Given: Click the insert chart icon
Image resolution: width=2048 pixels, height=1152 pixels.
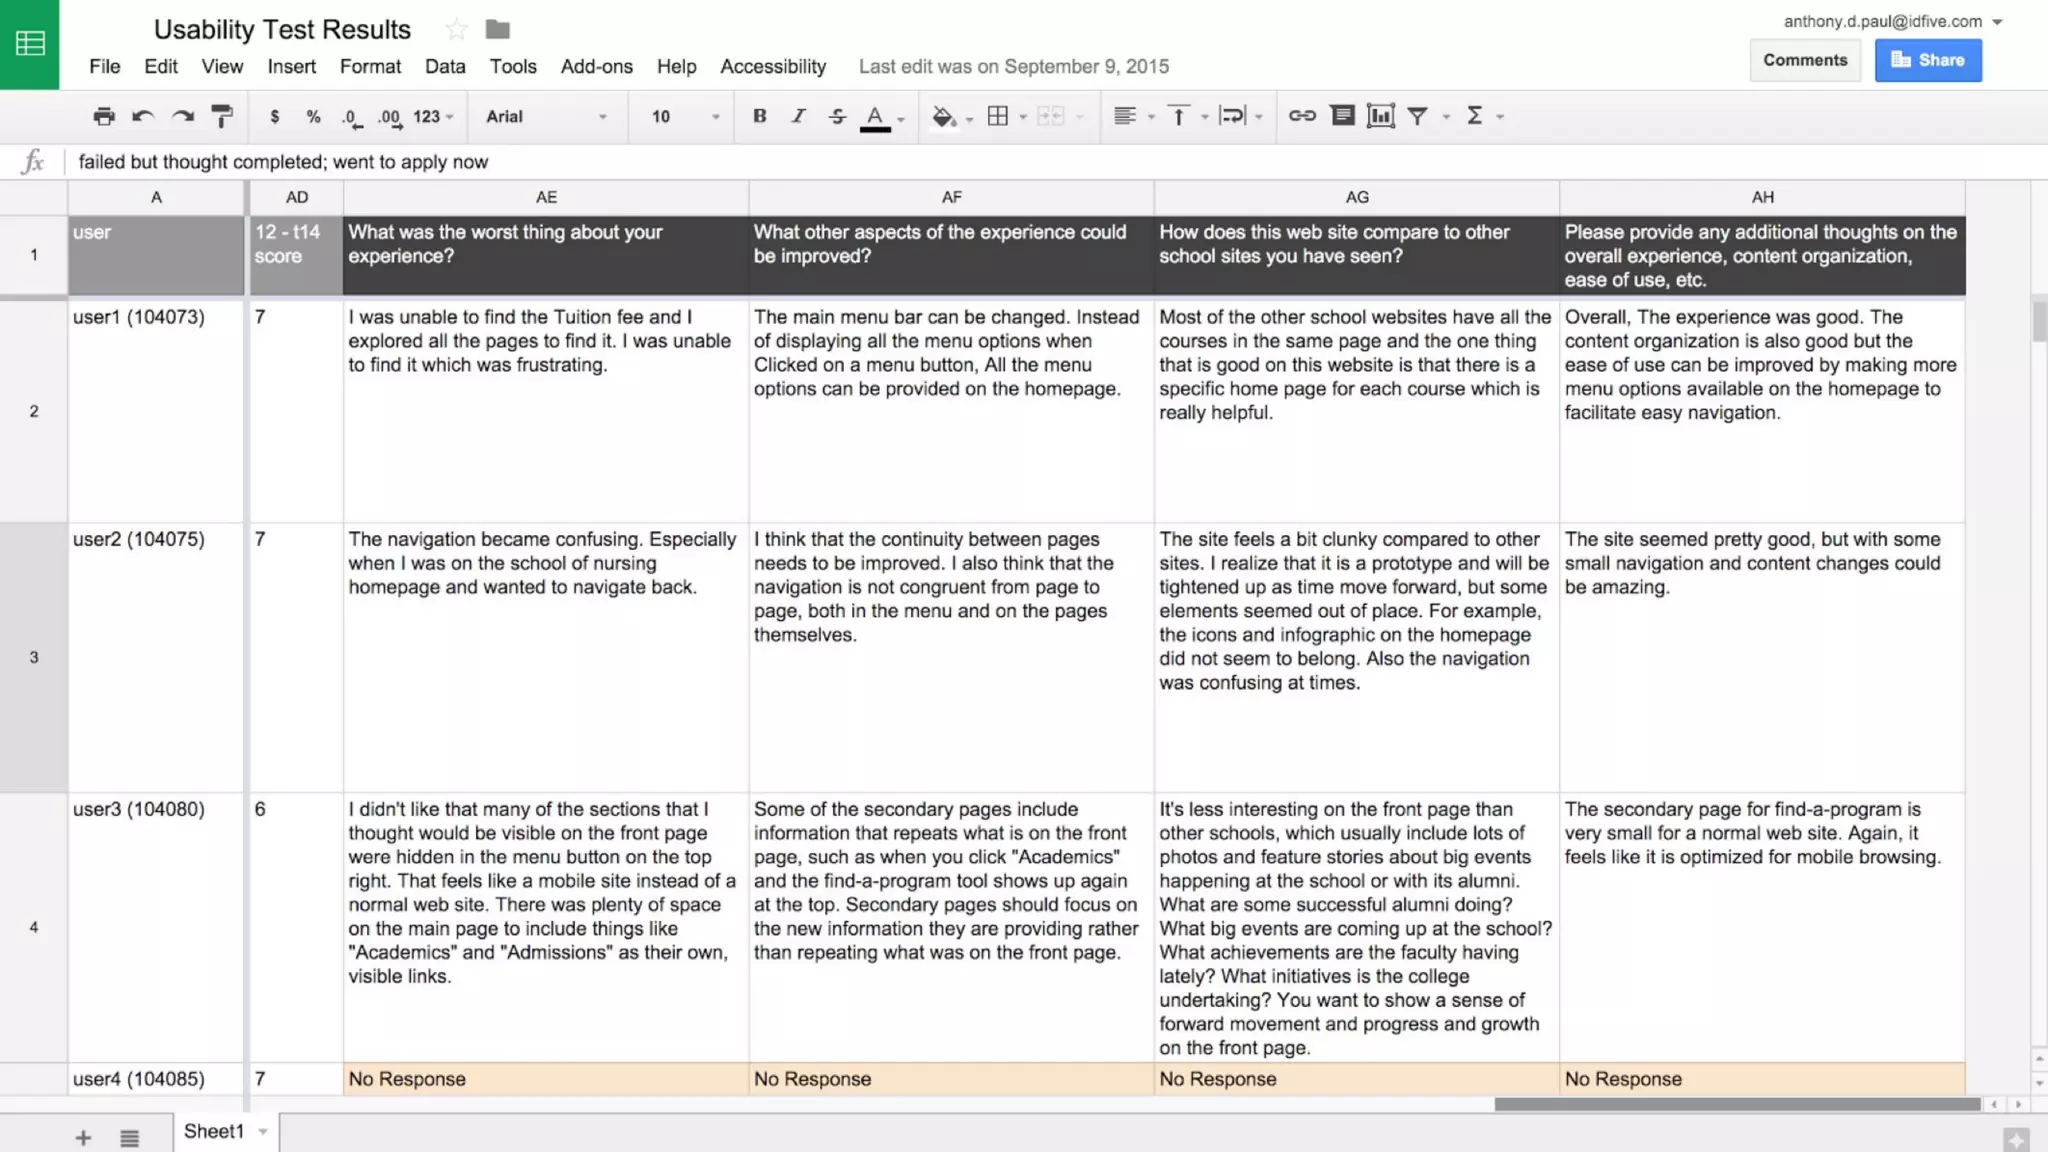Looking at the screenshot, I should point(1380,116).
